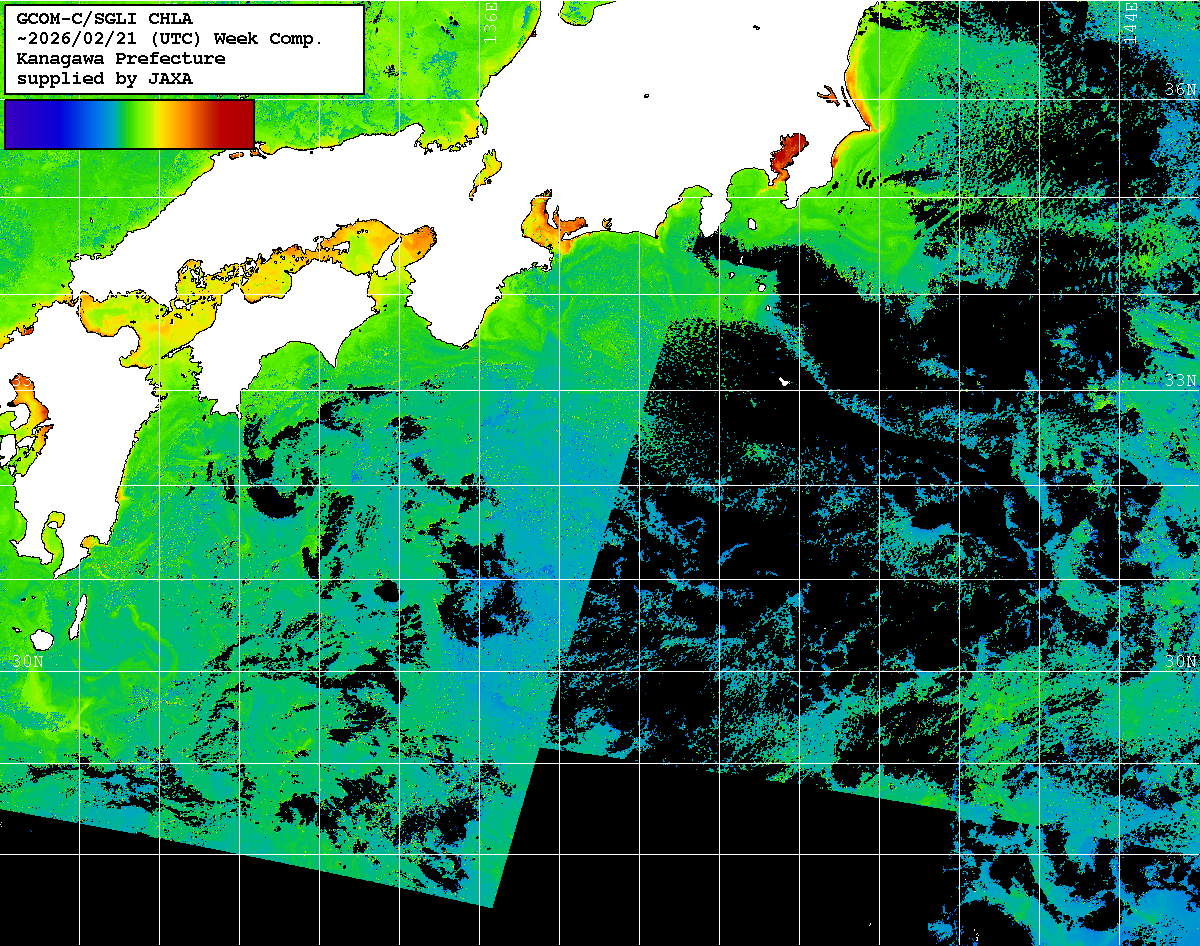Image resolution: width=1200 pixels, height=946 pixels.
Task: Click the 144E longitude label
Action: point(1130,20)
